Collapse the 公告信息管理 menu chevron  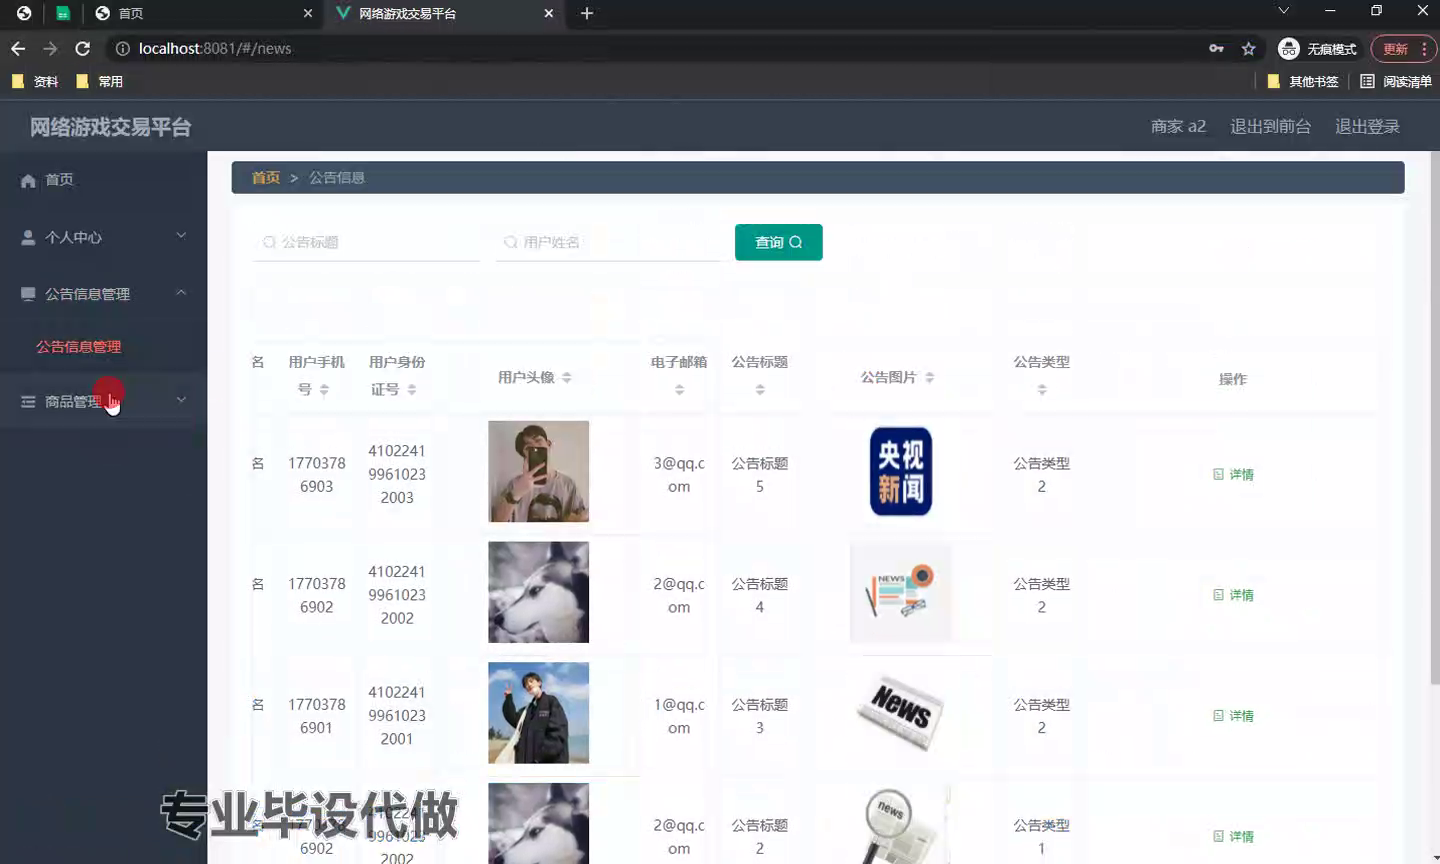pos(181,293)
